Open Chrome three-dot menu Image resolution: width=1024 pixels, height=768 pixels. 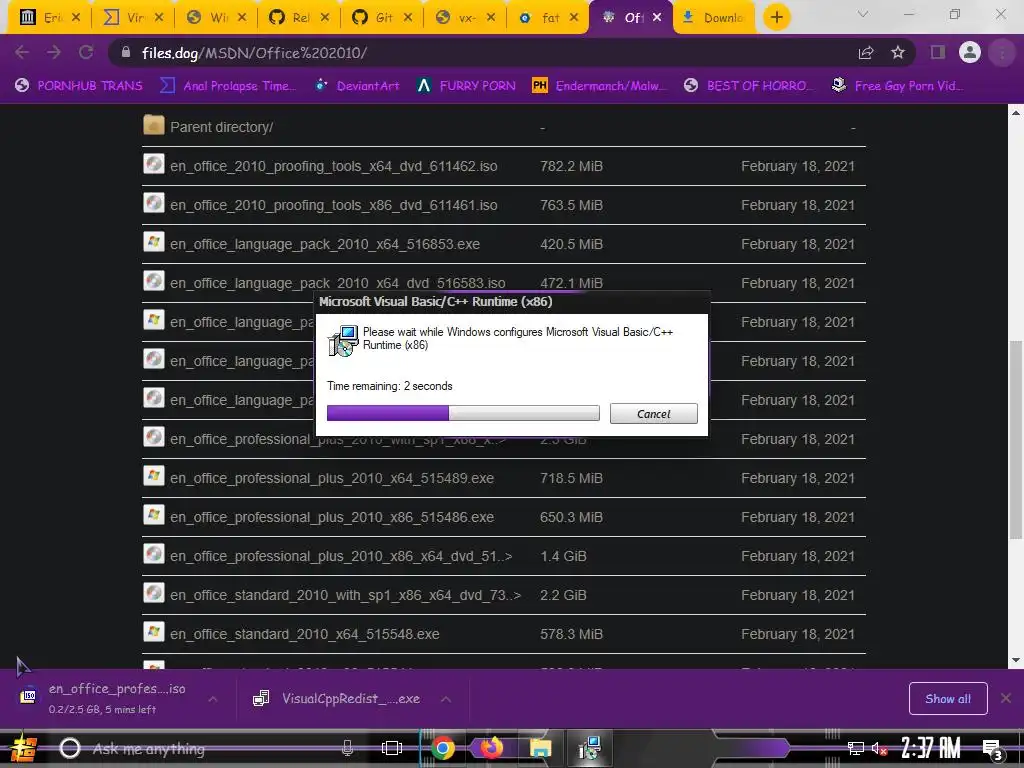1002,52
